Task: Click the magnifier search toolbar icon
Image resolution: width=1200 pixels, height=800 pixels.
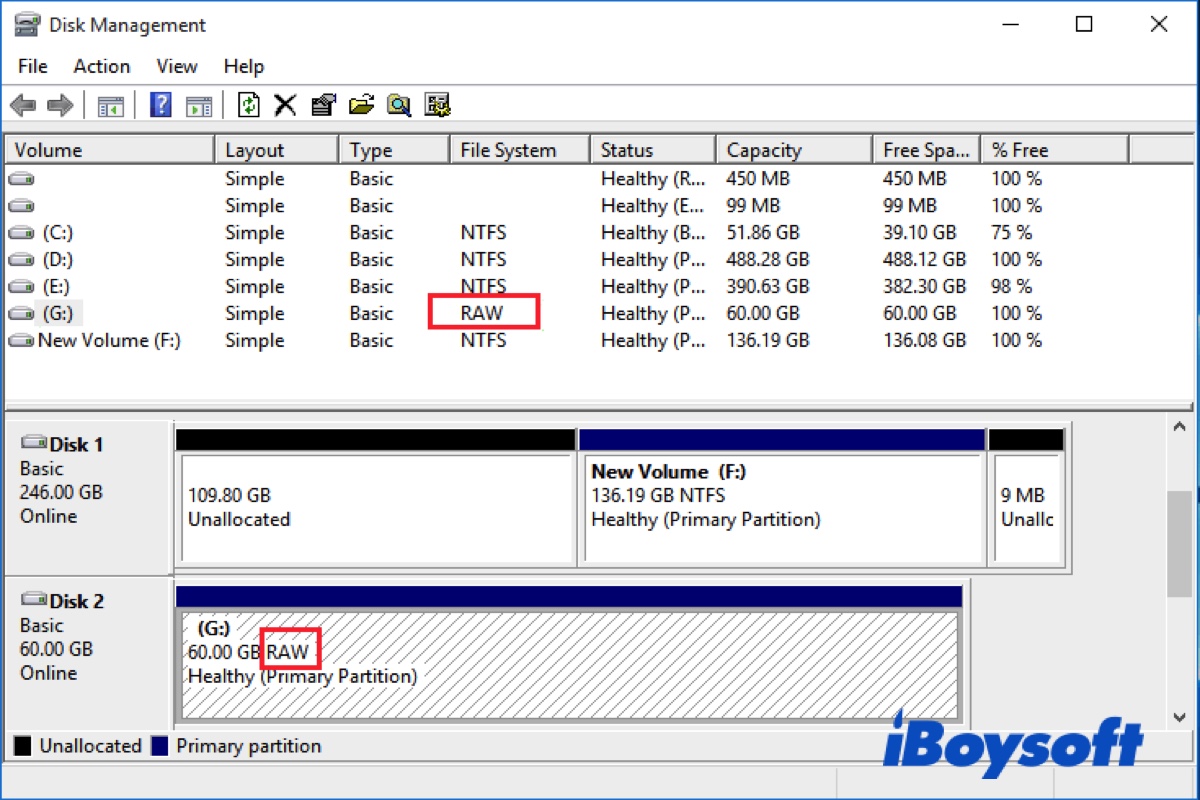Action: coord(399,105)
